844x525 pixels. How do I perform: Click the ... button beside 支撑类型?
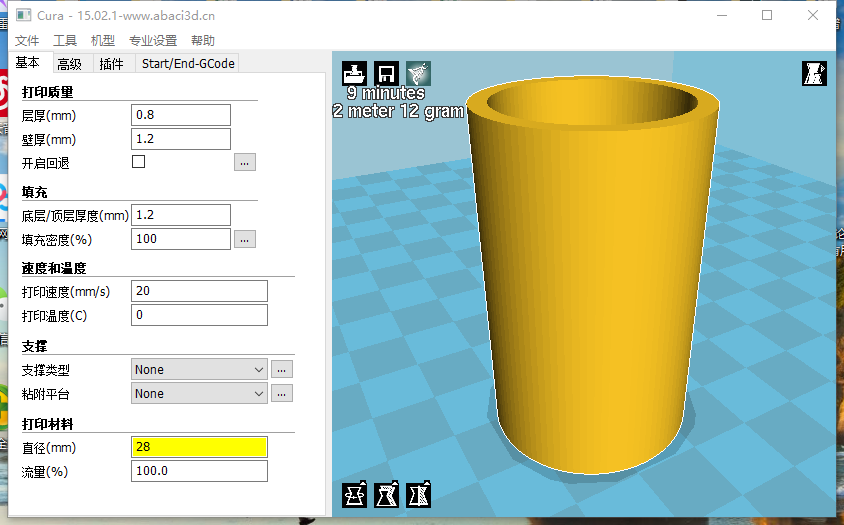click(x=282, y=369)
